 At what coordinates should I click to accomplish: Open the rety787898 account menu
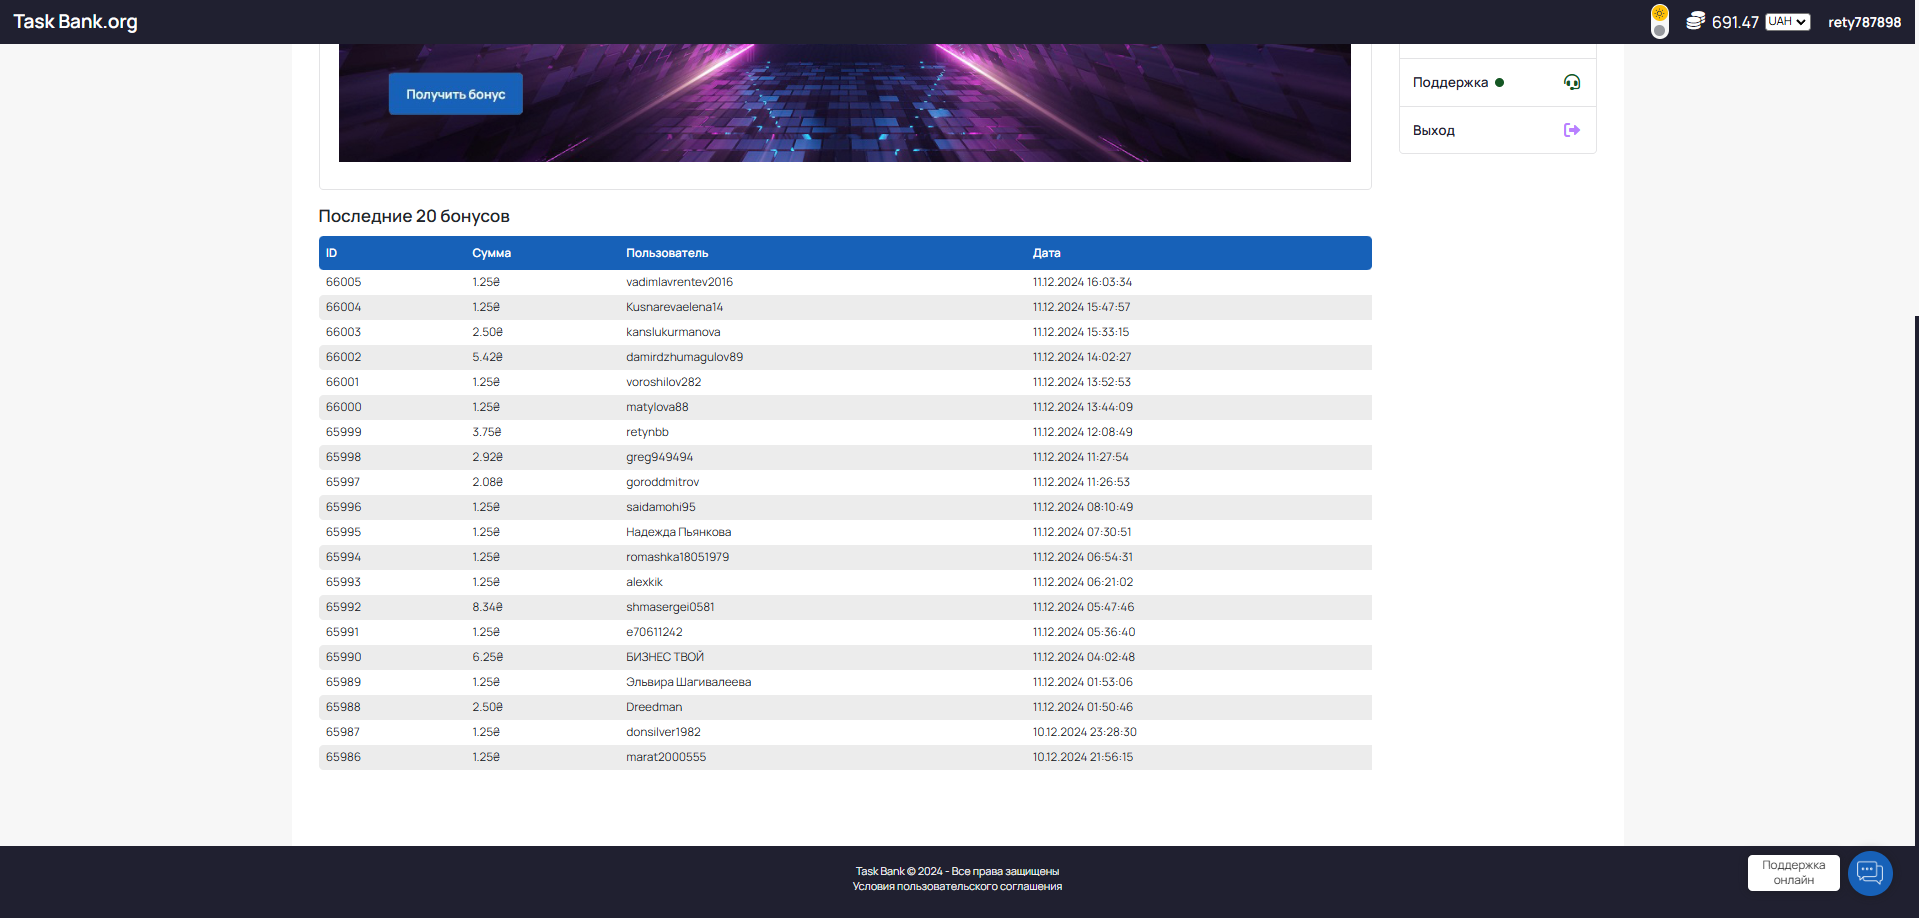1864,22
